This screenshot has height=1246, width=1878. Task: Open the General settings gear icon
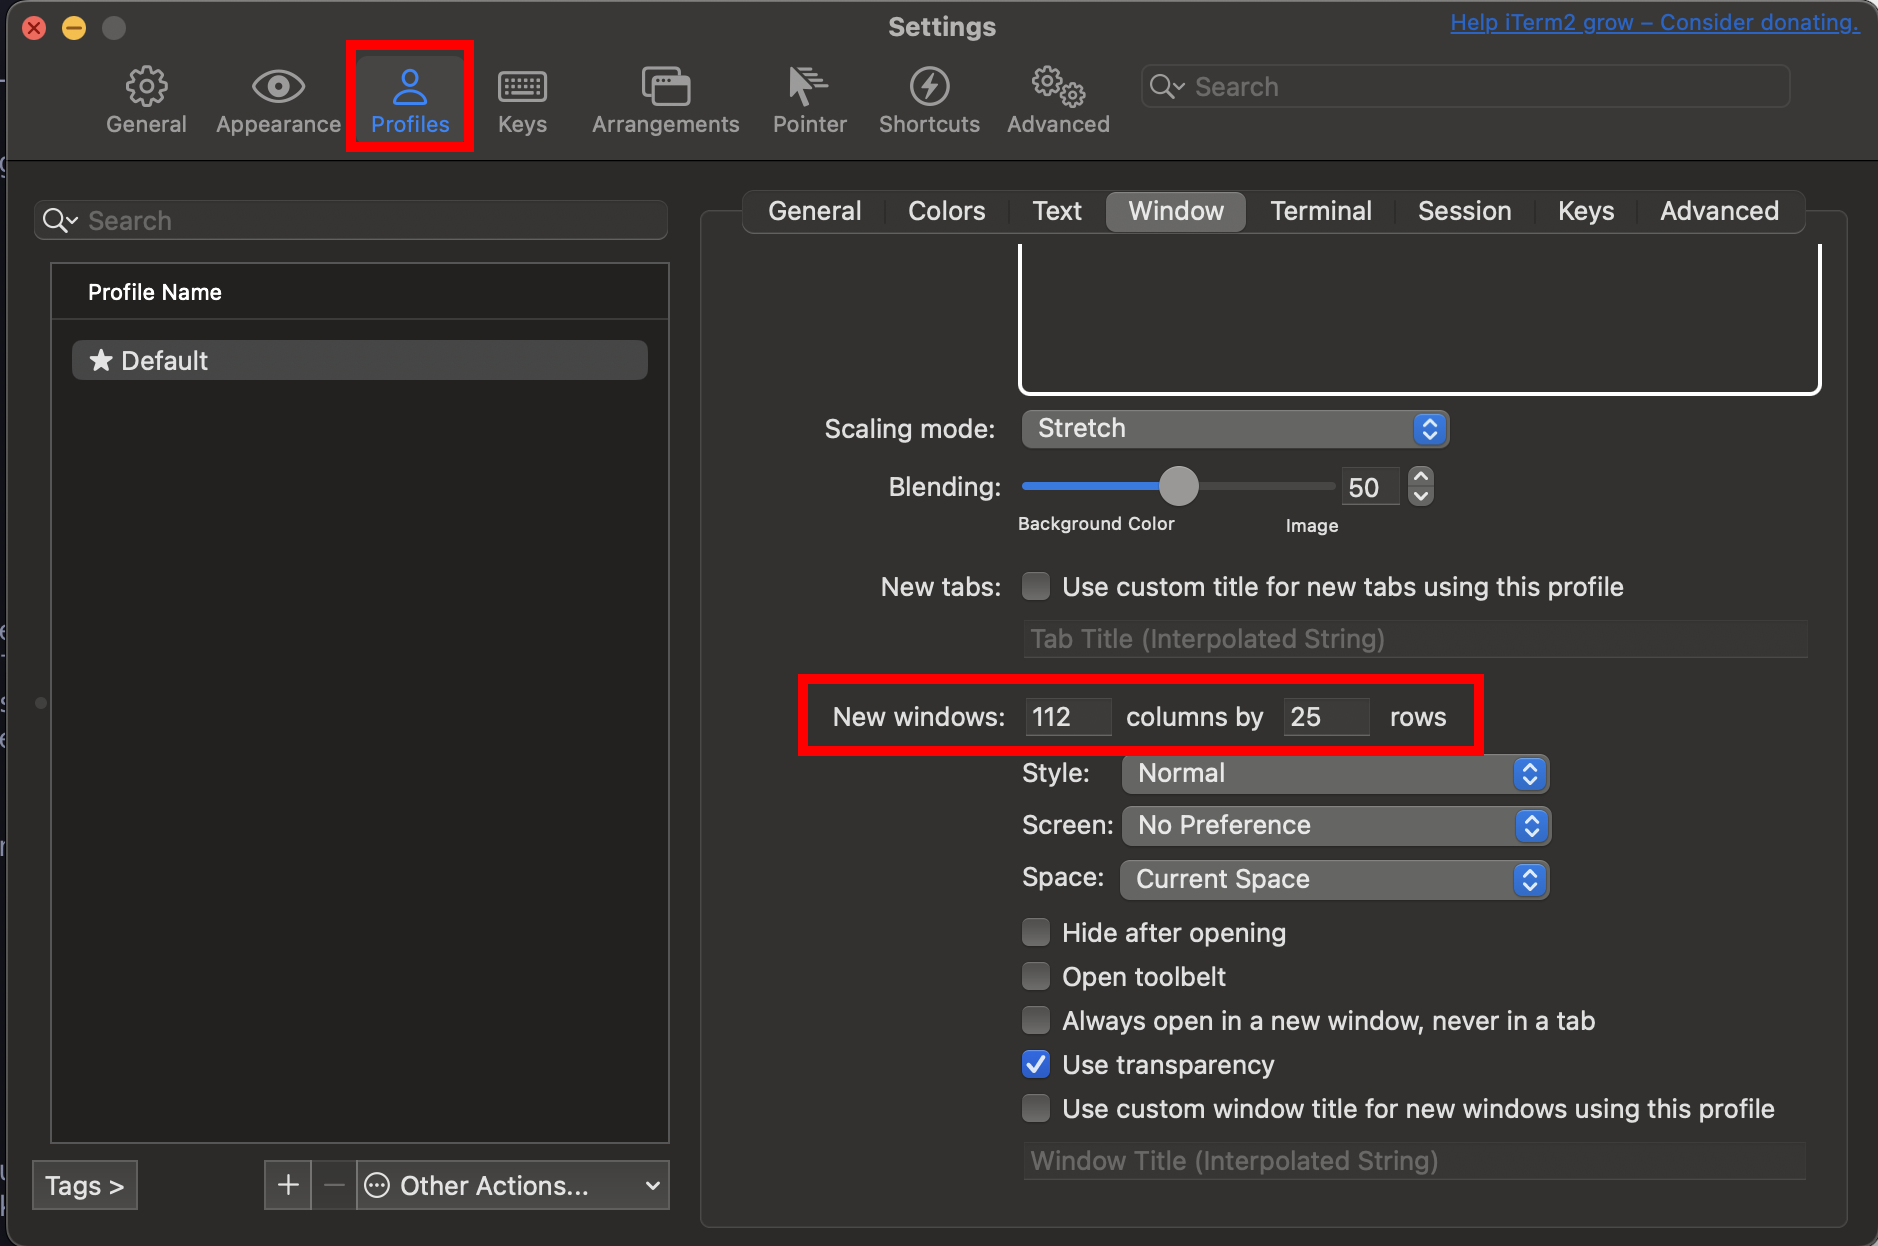(146, 87)
